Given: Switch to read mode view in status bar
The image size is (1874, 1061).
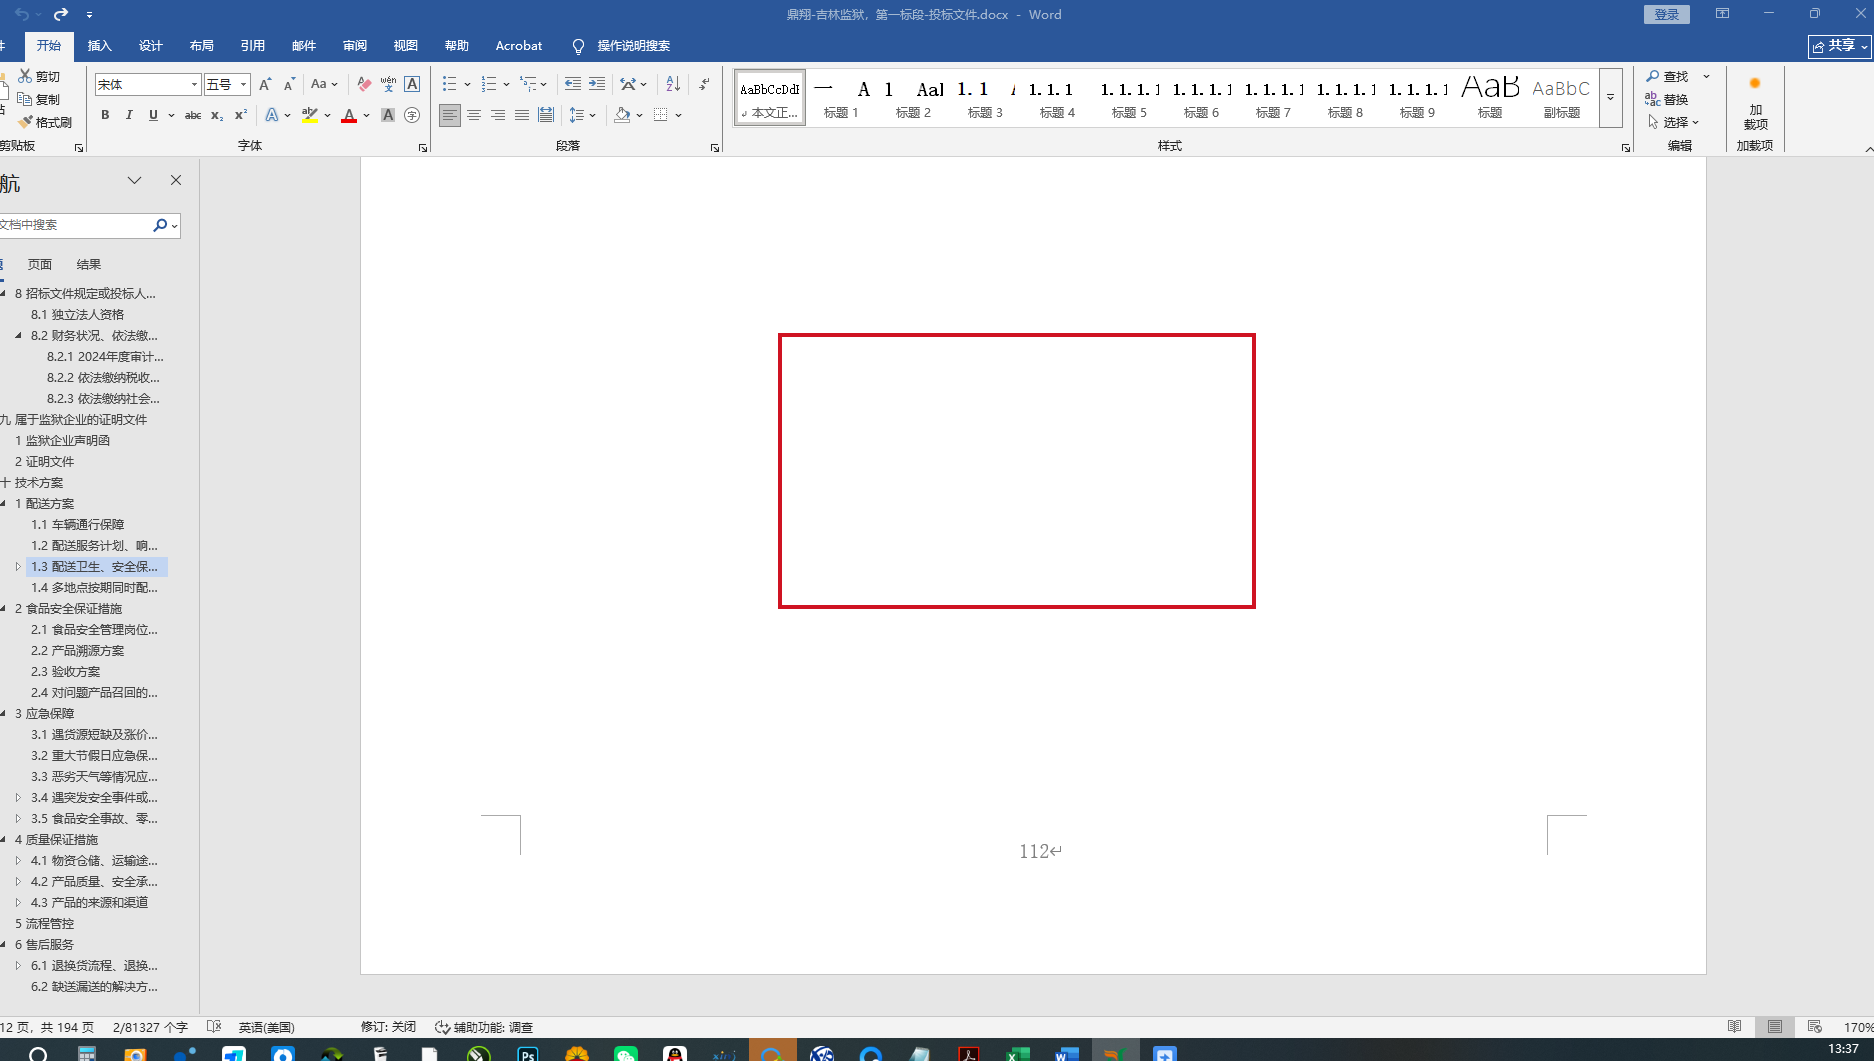Looking at the screenshot, I should tap(1735, 1027).
